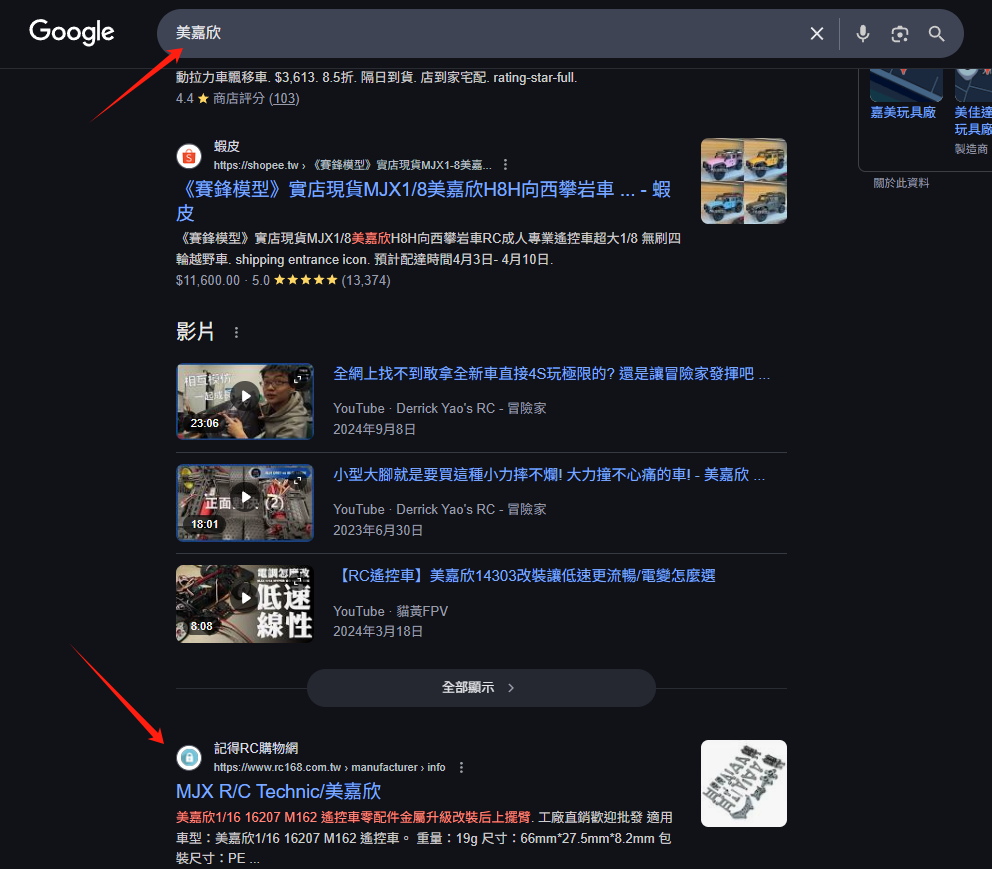The height and width of the screenshot is (869, 992).
Task: Open MJX R/C Technic/美嘉欣 result link
Action: pos(278,791)
